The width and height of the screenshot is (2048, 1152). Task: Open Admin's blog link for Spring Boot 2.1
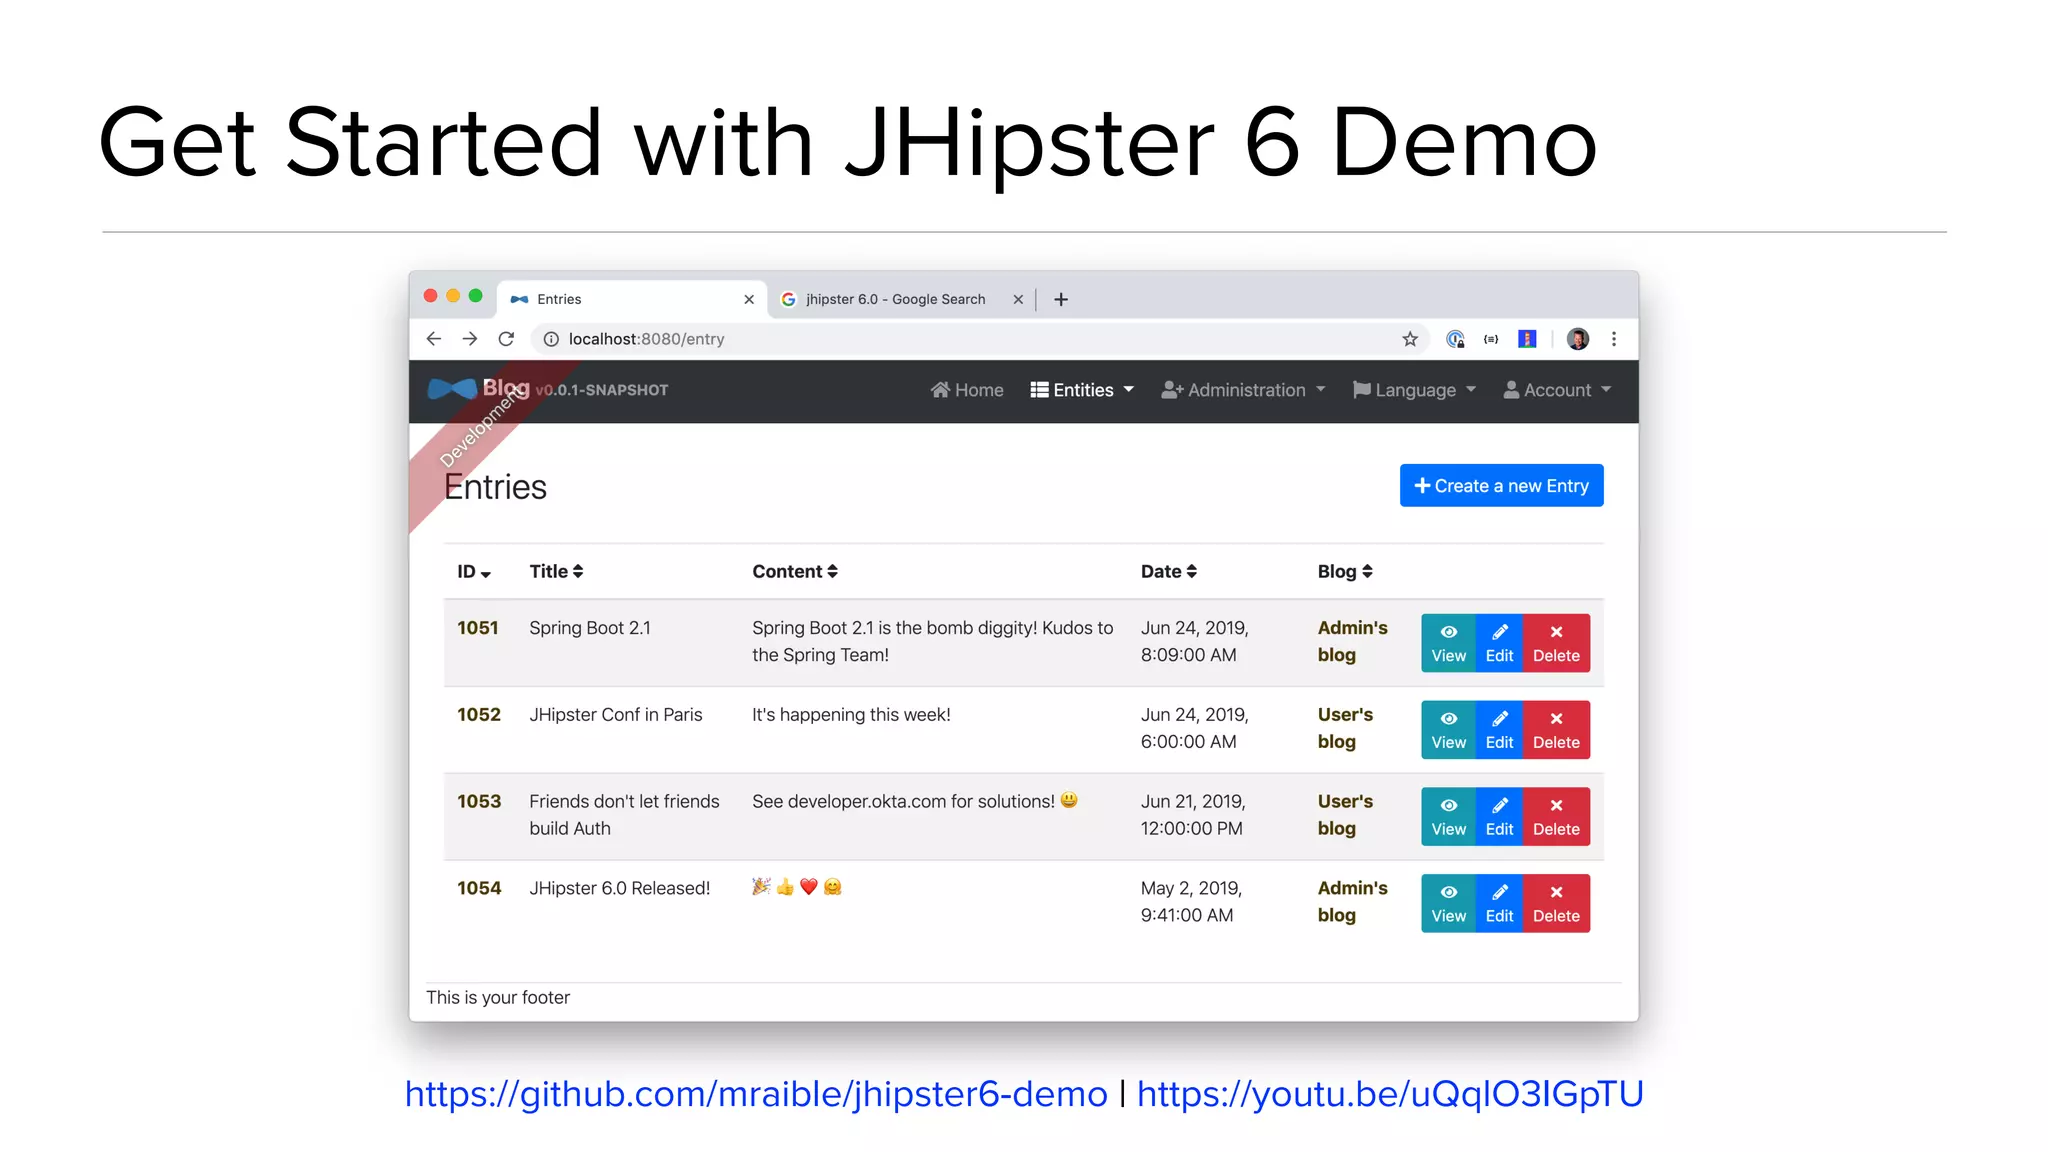[1352, 641]
